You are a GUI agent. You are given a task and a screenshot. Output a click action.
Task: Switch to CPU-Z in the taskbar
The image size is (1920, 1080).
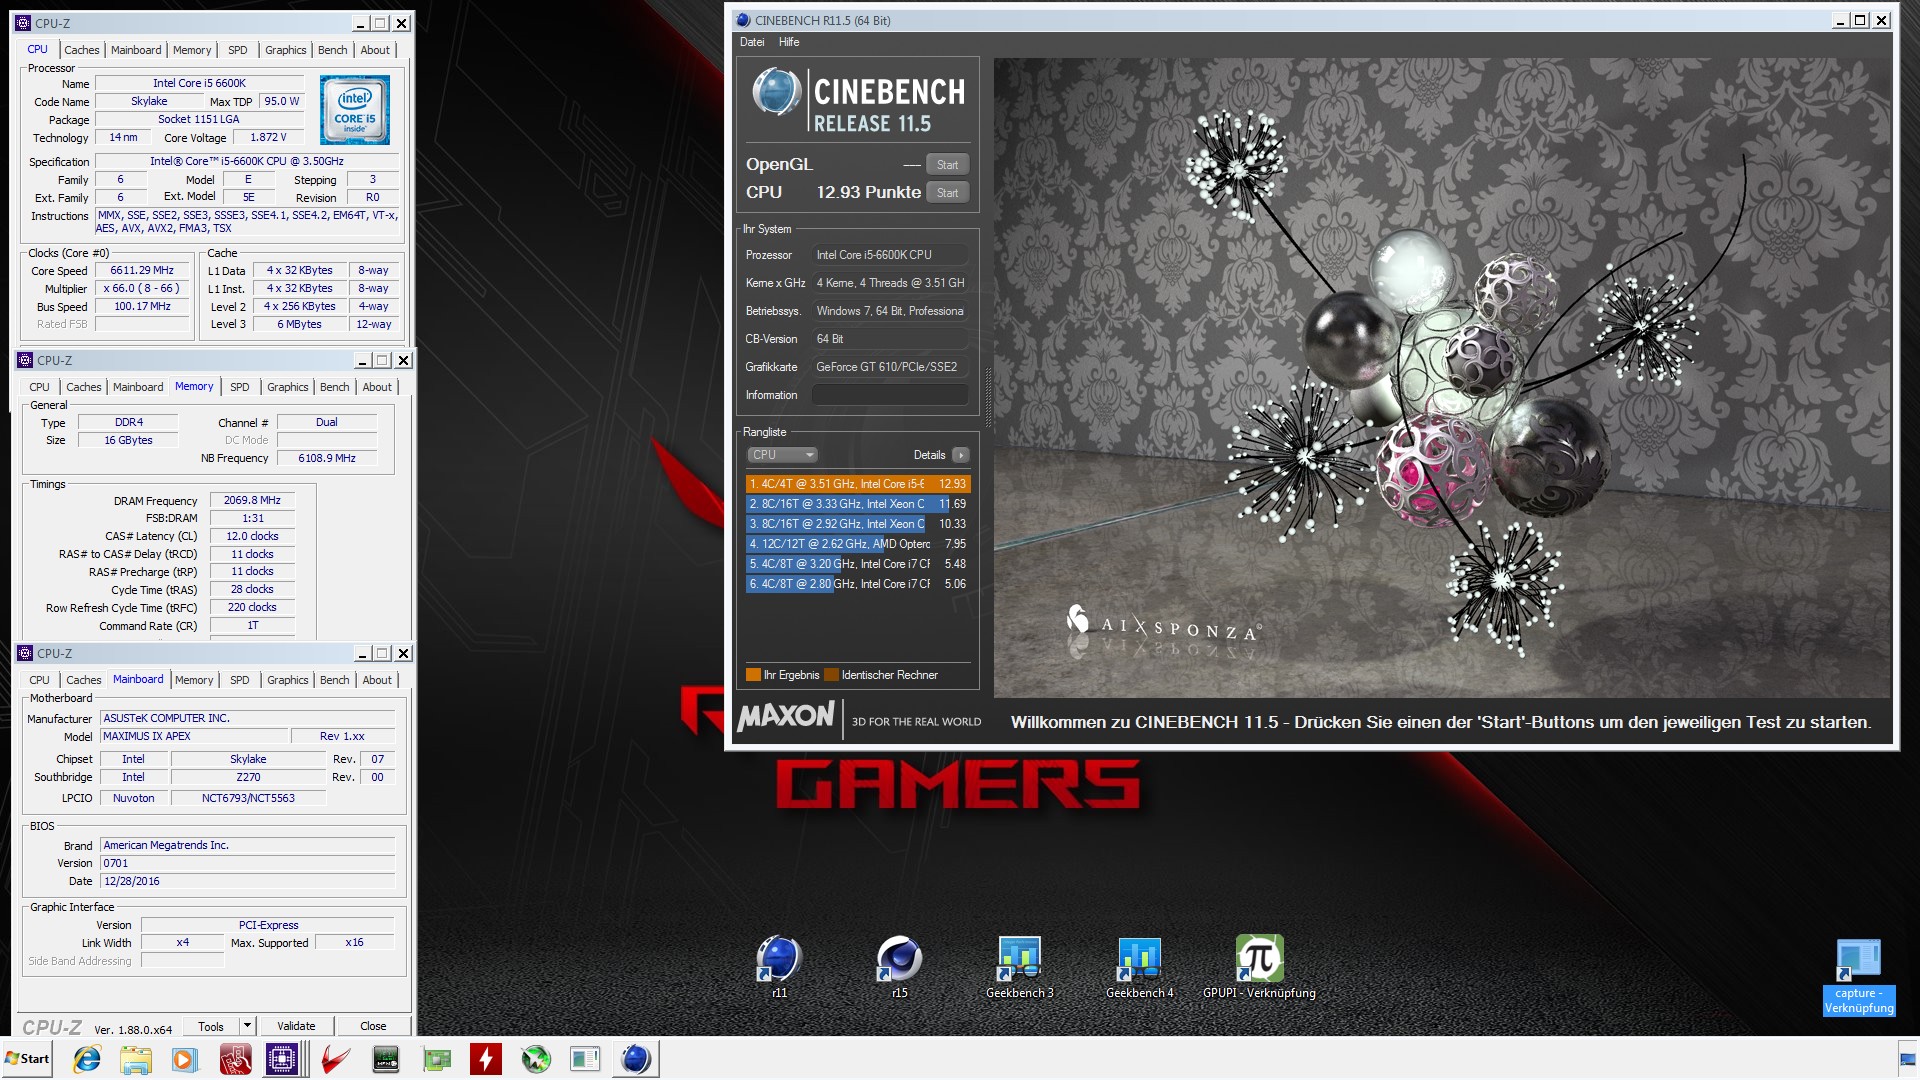click(x=282, y=1059)
